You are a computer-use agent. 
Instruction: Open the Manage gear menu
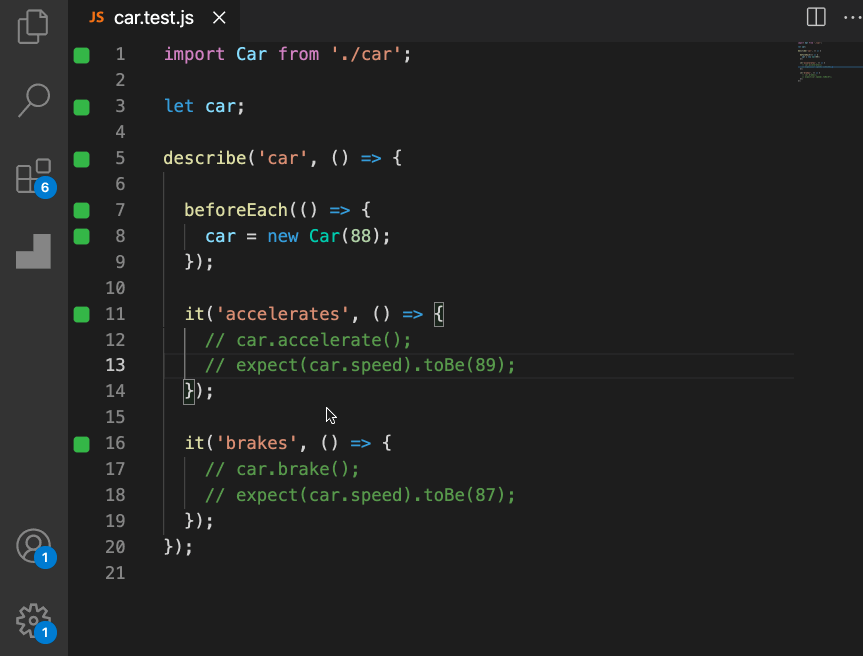click(33, 620)
